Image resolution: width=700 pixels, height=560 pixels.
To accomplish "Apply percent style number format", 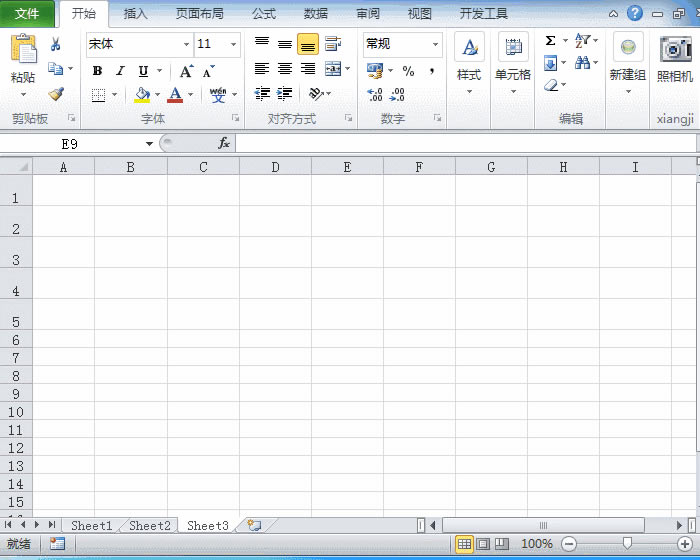I will (x=408, y=71).
